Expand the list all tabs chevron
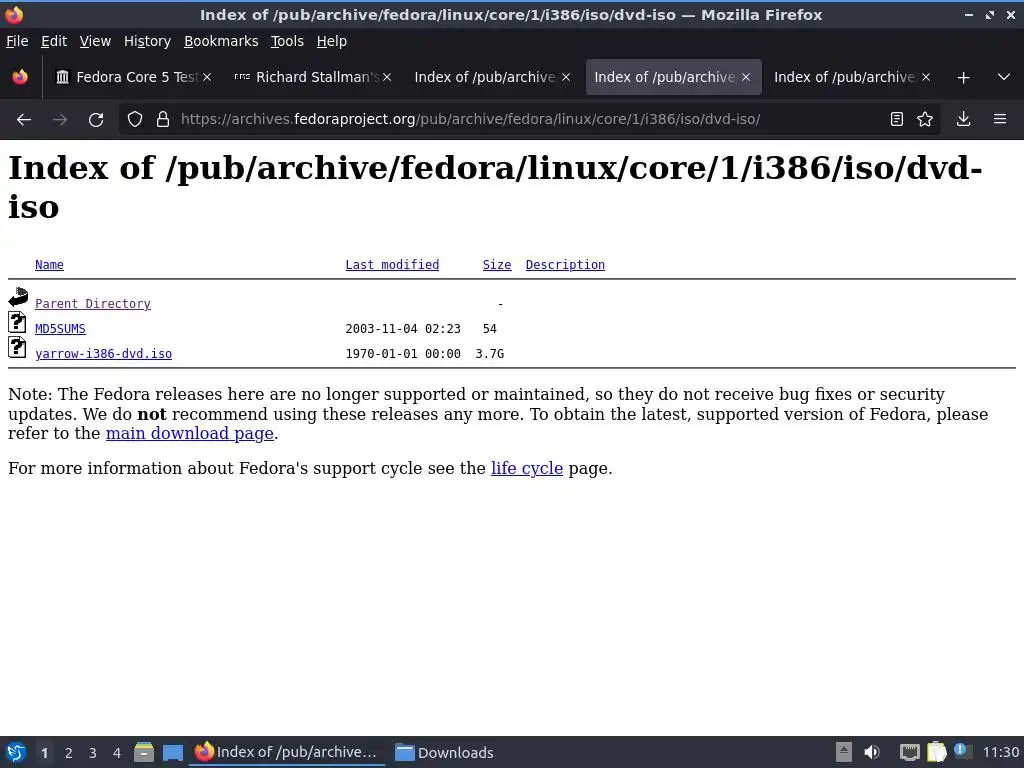This screenshot has width=1024, height=768. tap(1004, 77)
